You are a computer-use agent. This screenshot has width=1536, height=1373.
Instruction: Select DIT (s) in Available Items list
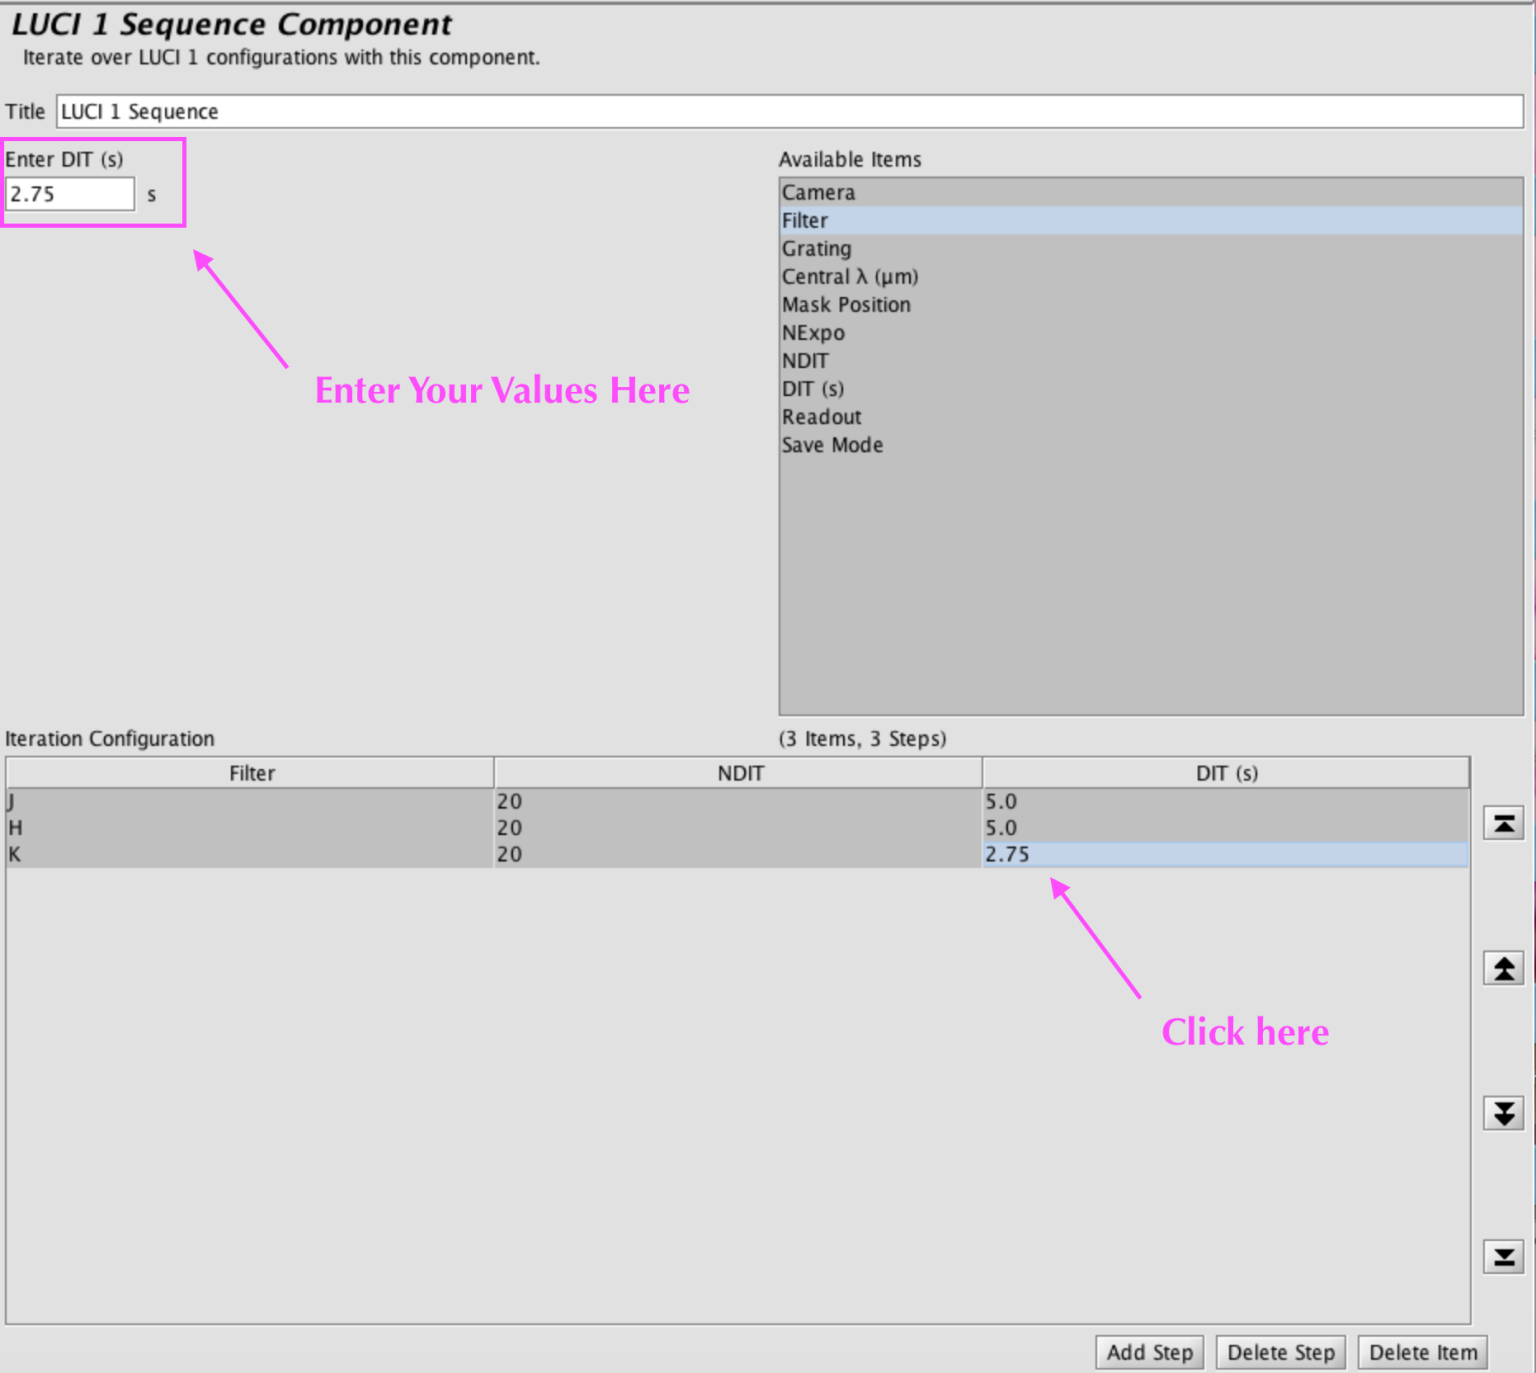1151,388
